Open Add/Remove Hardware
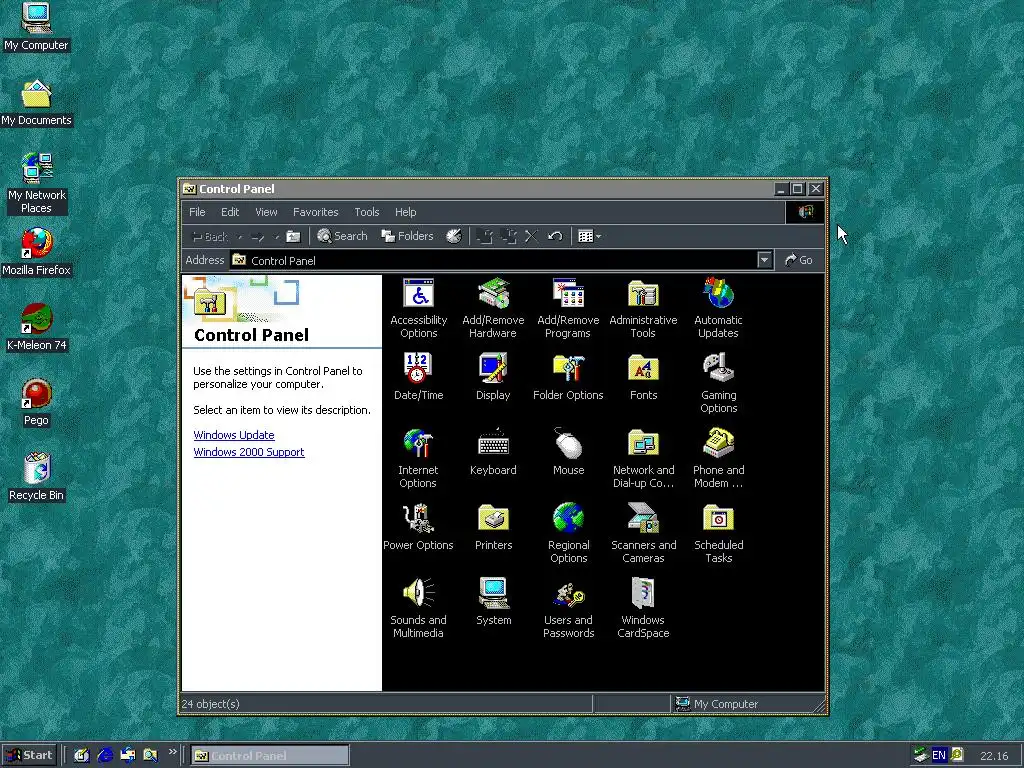 click(x=493, y=308)
